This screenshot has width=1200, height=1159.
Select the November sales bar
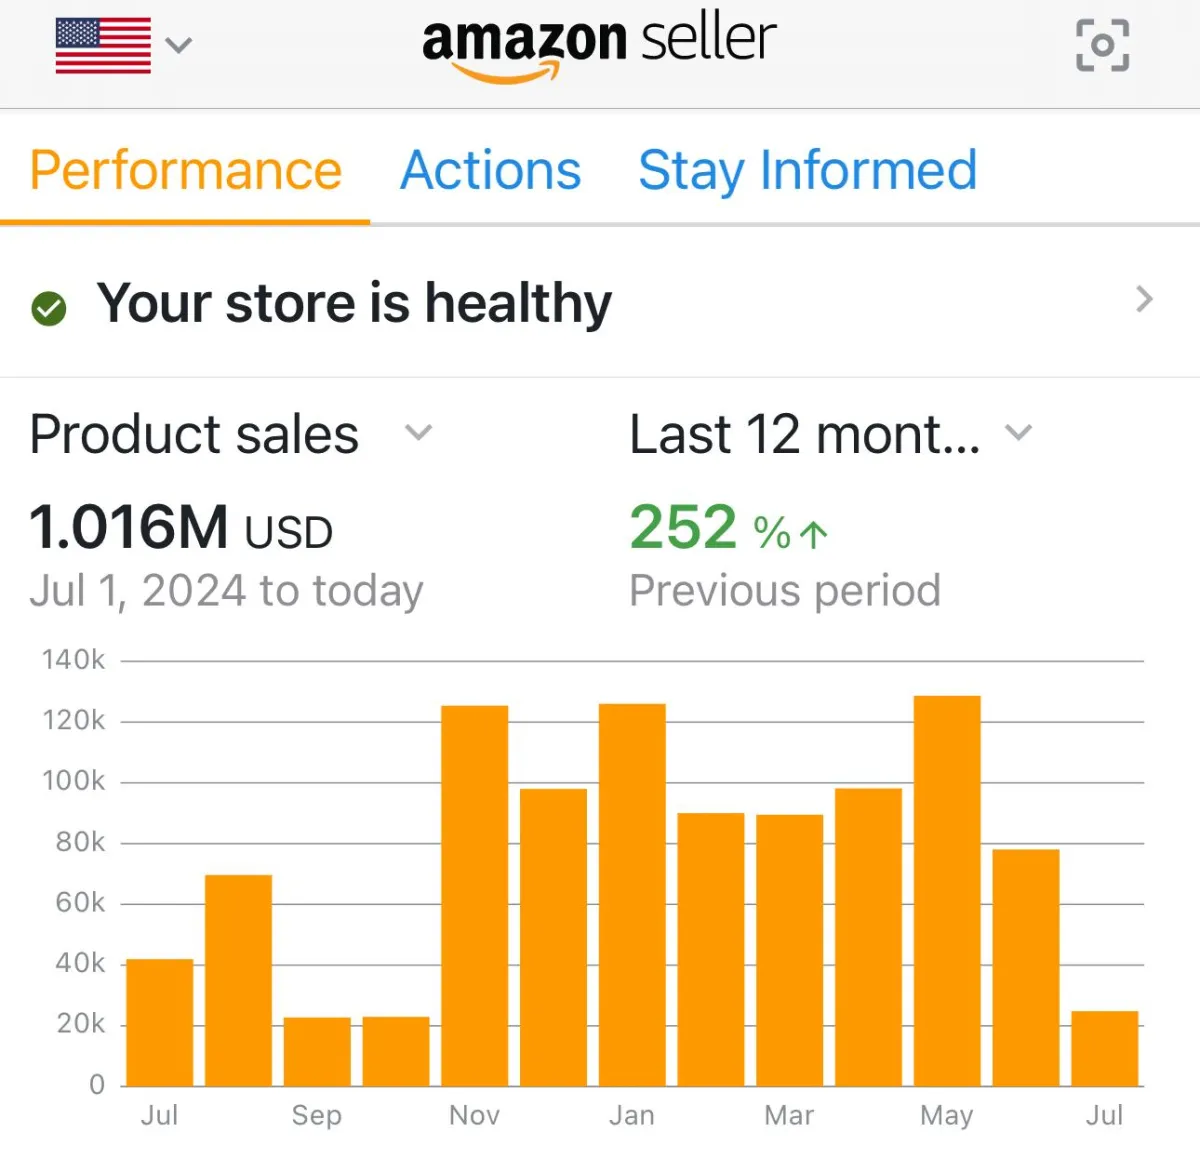[x=475, y=896]
